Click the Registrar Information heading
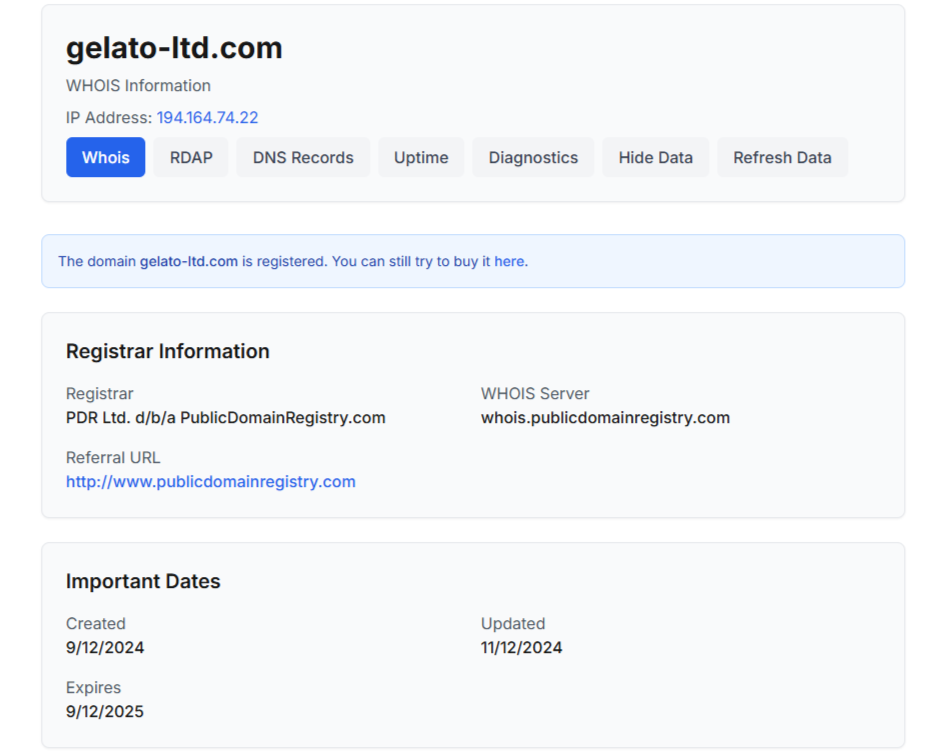 tap(167, 351)
